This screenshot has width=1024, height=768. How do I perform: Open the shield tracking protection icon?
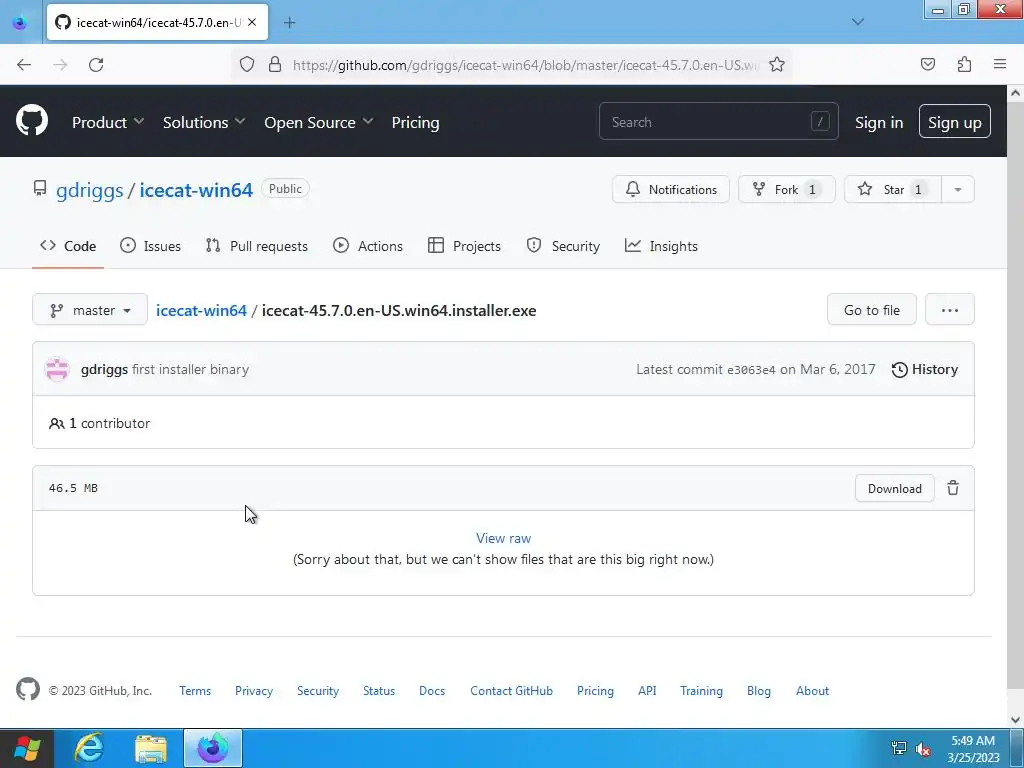click(x=247, y=64)
